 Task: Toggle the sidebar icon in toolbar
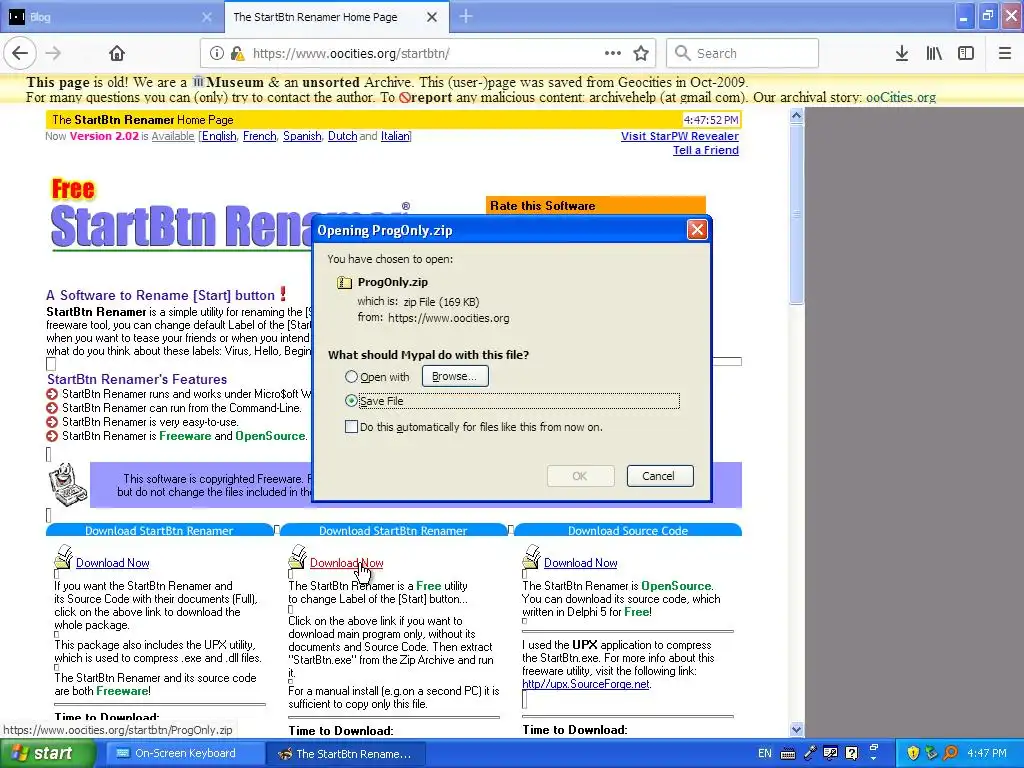[x=966, y=53]
